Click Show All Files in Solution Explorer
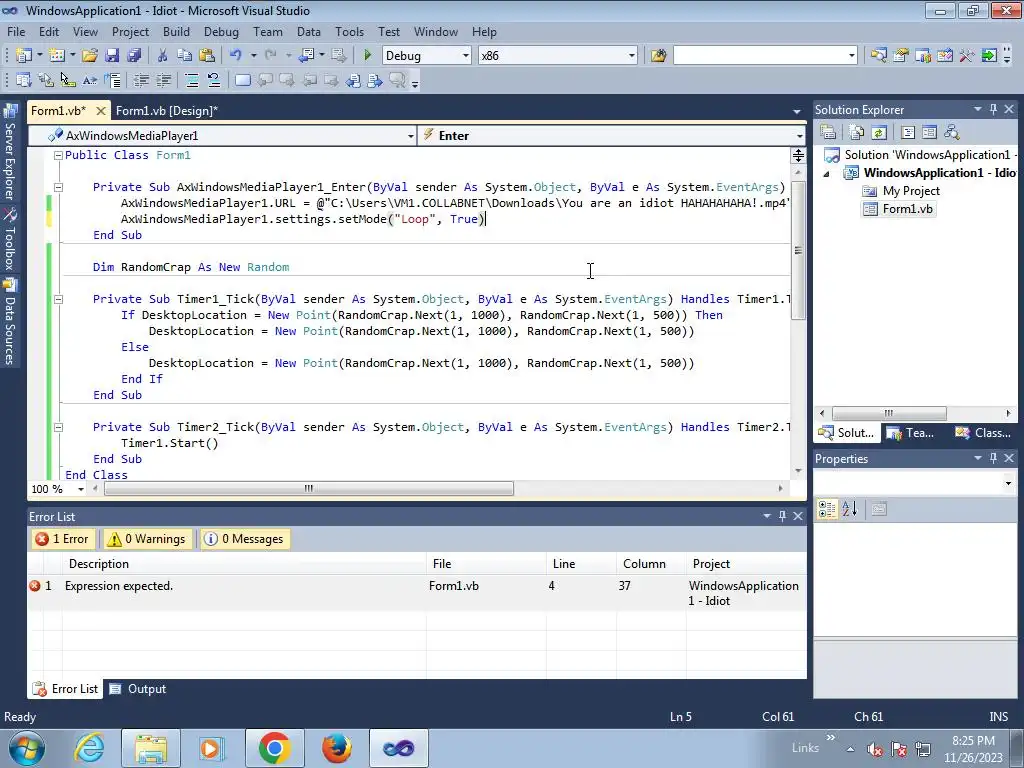The image size is (1024, 768). (x=857, y=133)
